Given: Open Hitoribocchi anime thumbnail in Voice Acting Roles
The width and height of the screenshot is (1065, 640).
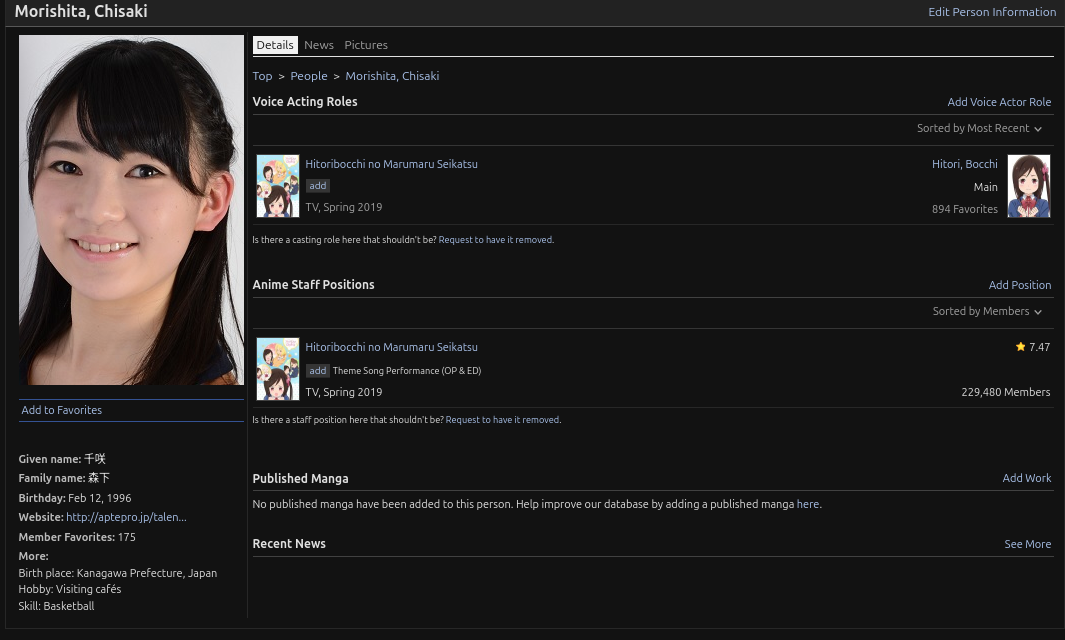Looking at the screenshot, I should pyautogui.click(x=278, y=186).
